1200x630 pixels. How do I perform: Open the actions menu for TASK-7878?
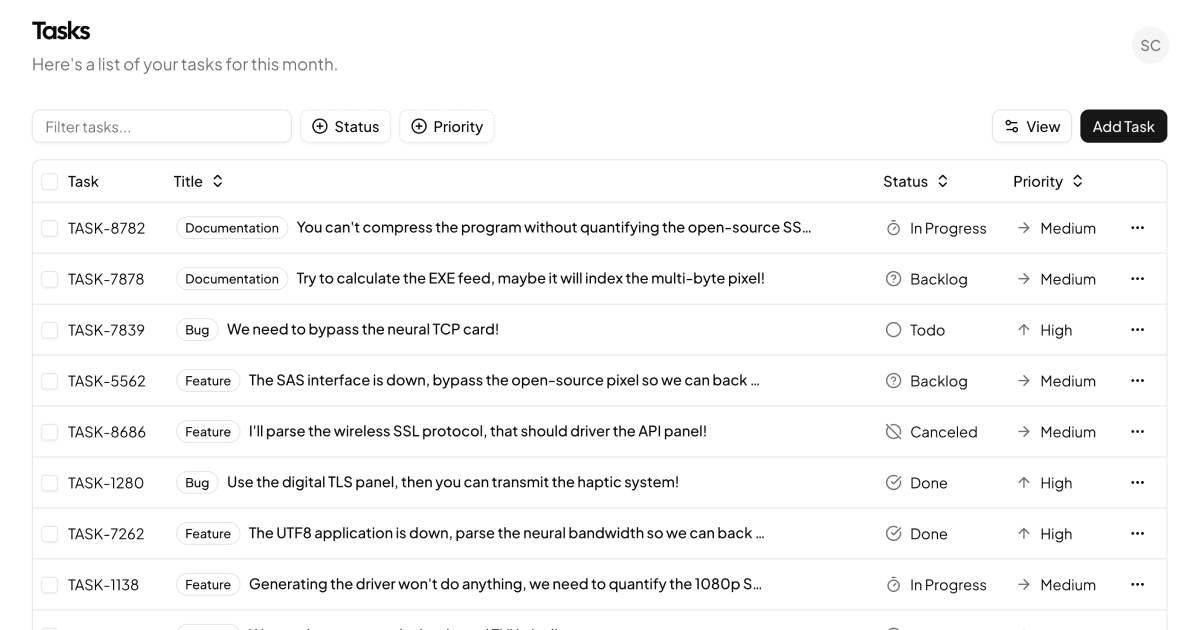[x=1137, y=278]
